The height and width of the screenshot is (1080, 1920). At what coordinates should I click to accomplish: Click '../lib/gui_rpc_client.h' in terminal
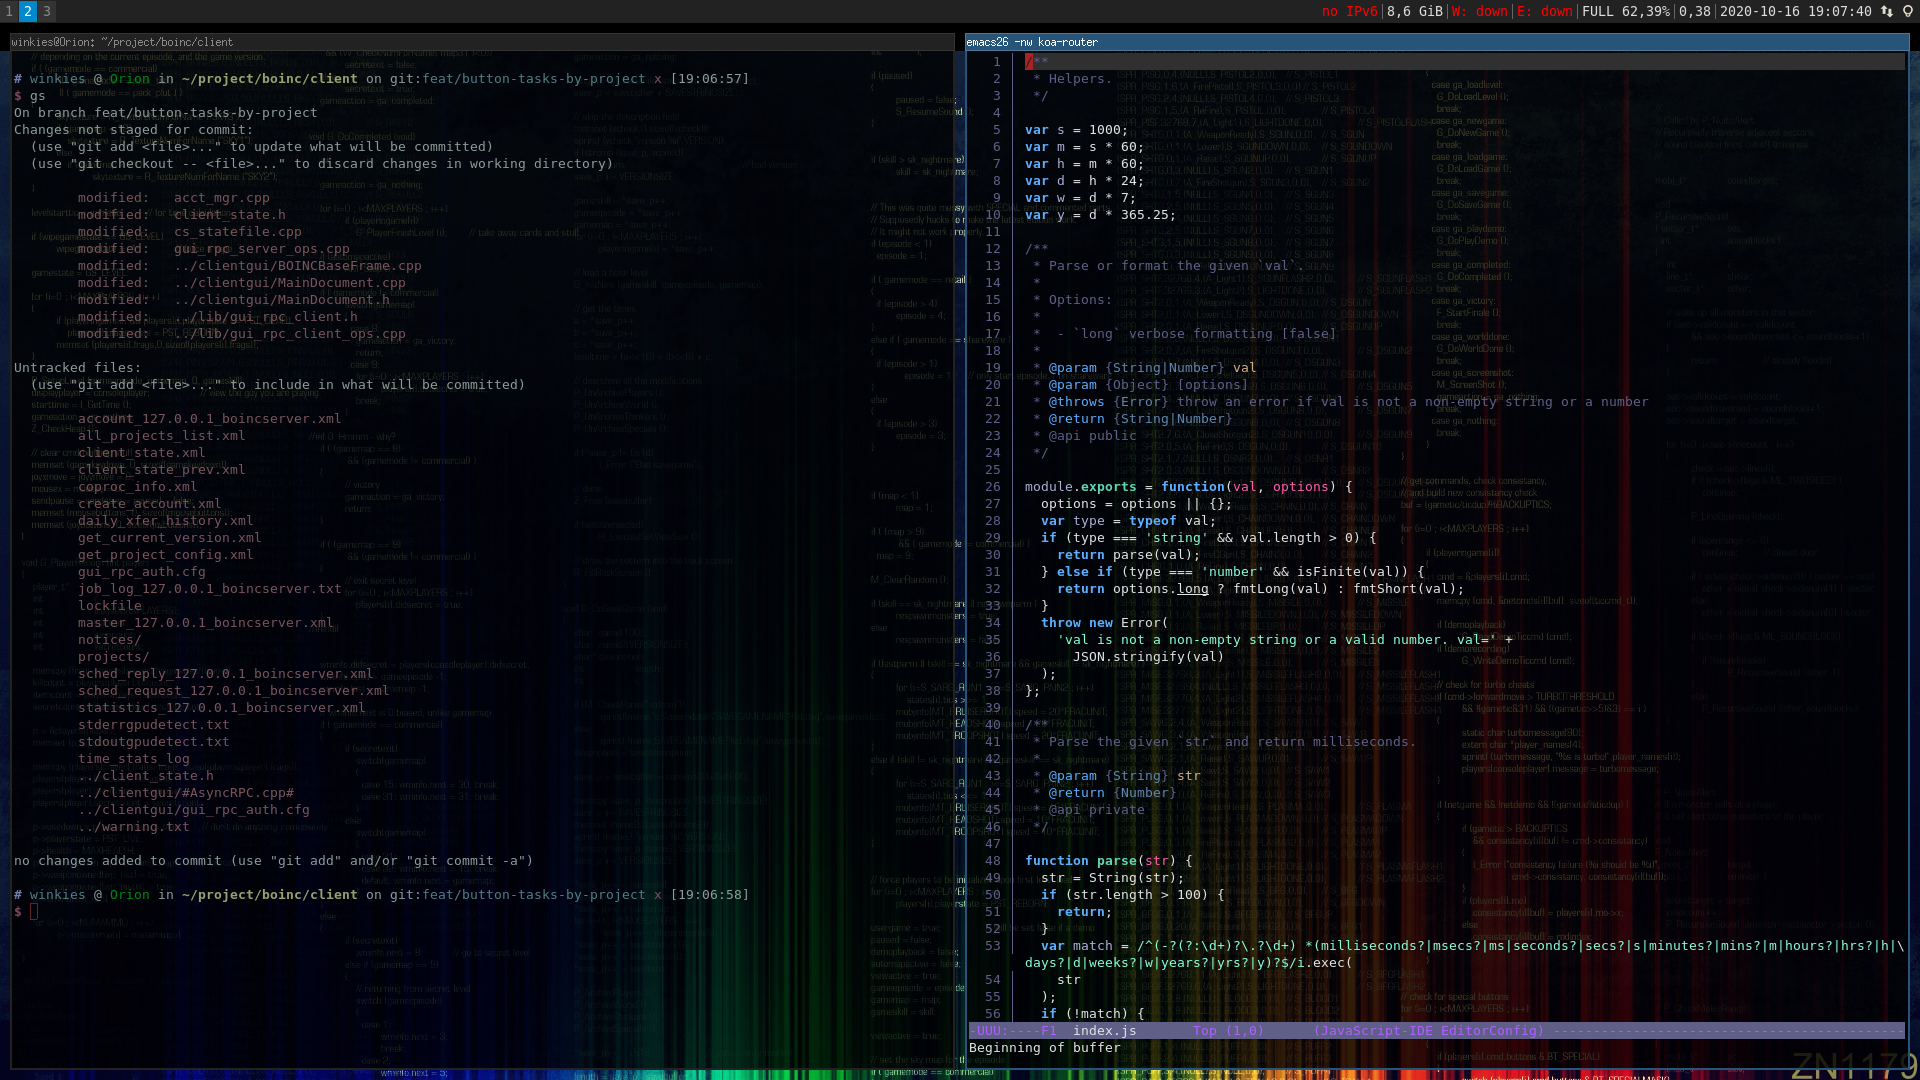[266, 317]
